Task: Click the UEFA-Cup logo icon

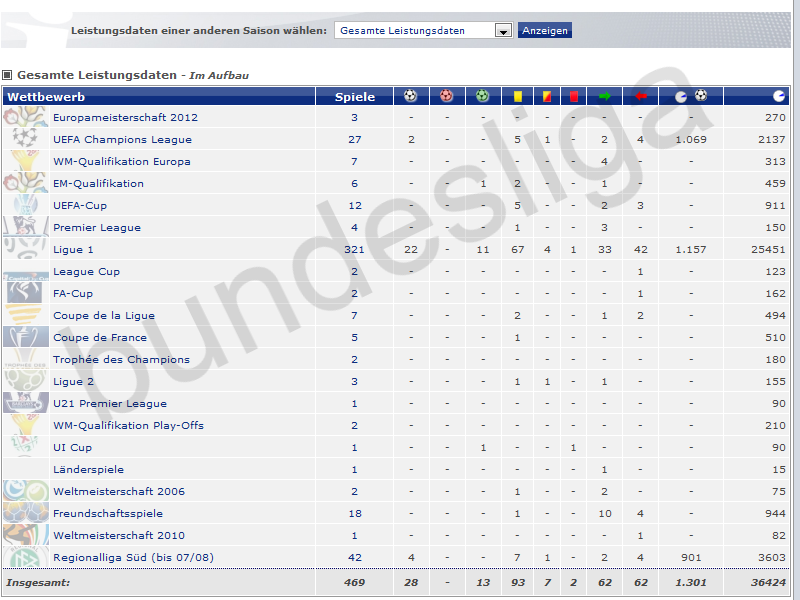Action: click(26, 205)
